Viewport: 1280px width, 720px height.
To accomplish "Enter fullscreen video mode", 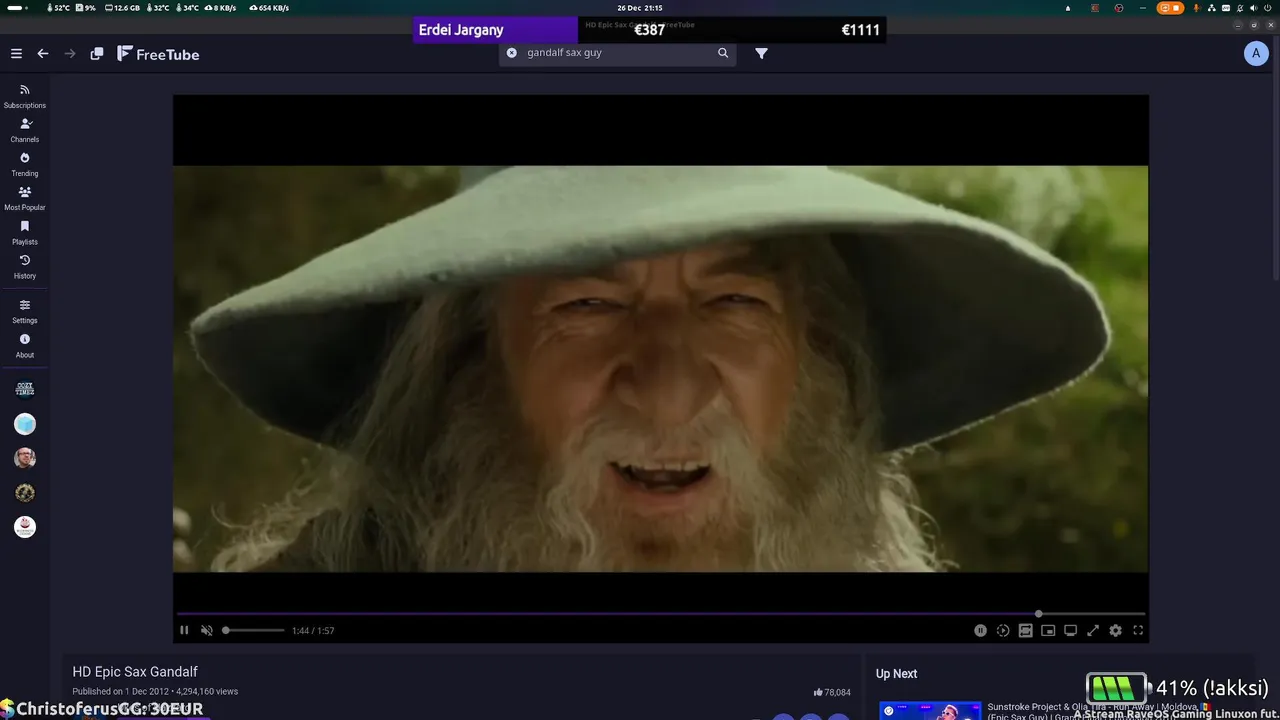I will pyautogui.click(x=1138, y=630).
